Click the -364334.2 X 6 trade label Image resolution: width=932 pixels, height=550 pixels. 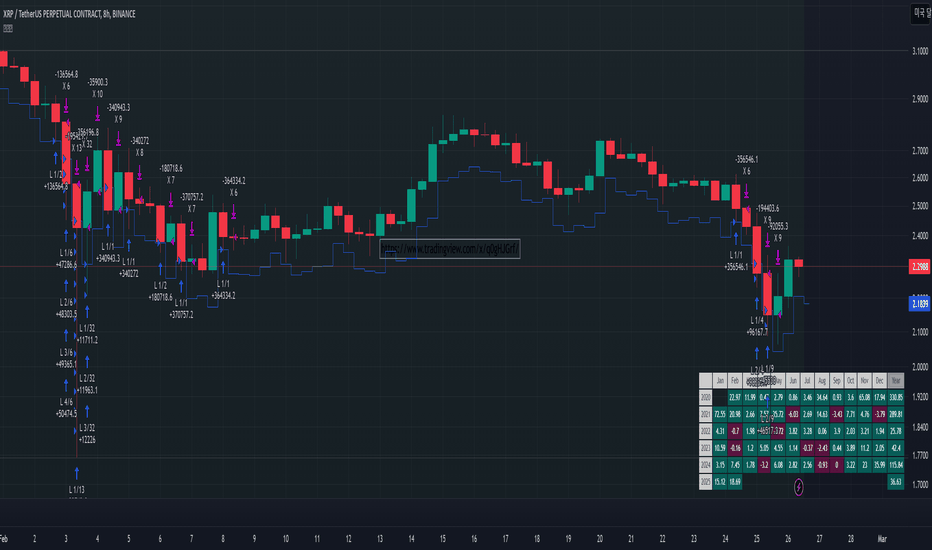(234, 187)
